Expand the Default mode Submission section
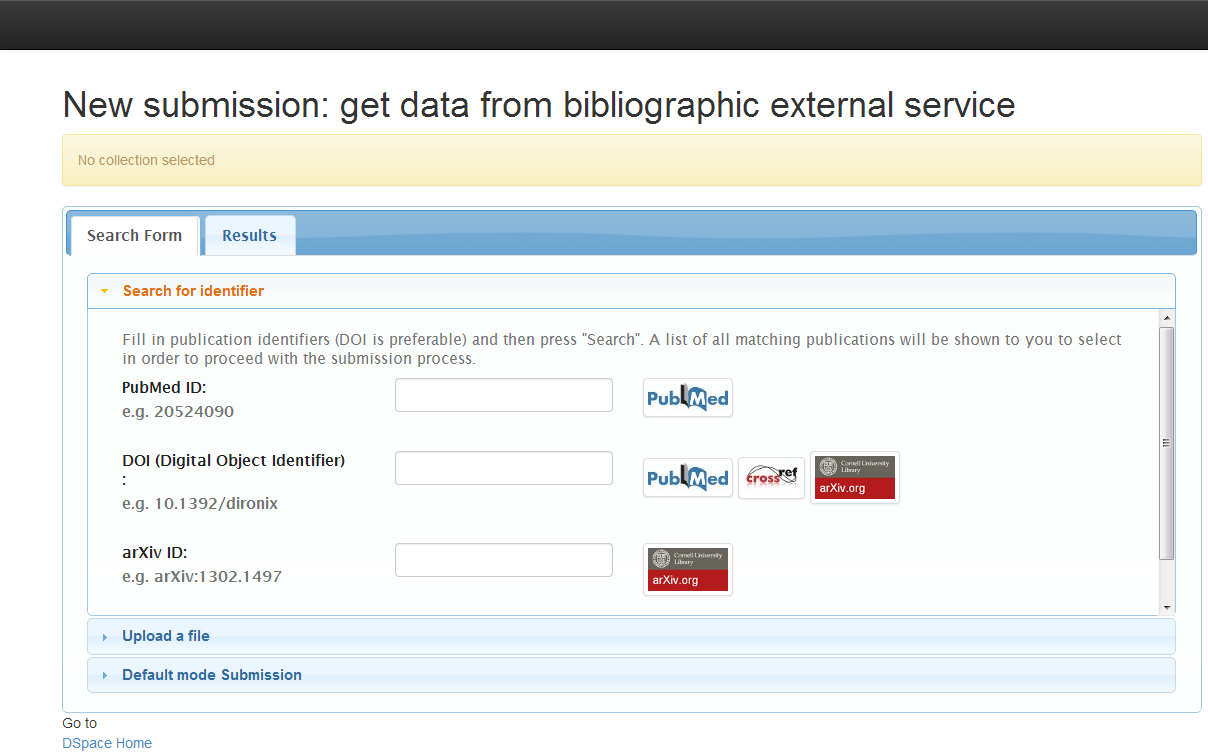 [212, 675]
